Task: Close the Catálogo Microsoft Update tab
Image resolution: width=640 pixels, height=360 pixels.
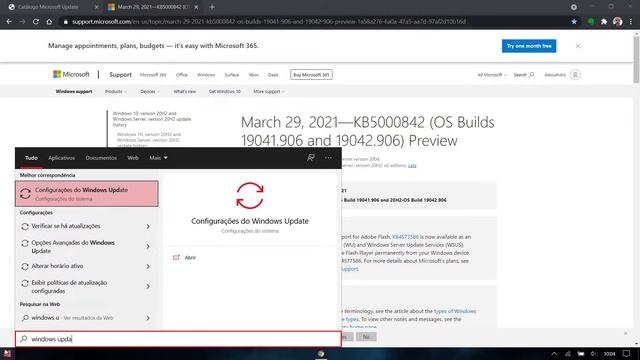Action: 96,7
